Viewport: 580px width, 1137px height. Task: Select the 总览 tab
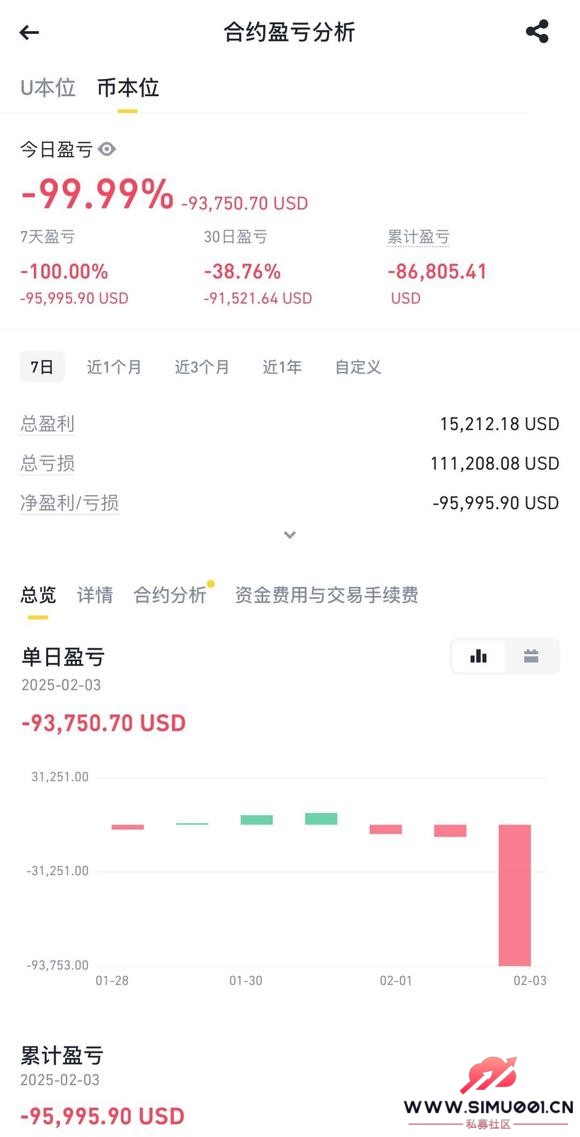click(38, 595)
